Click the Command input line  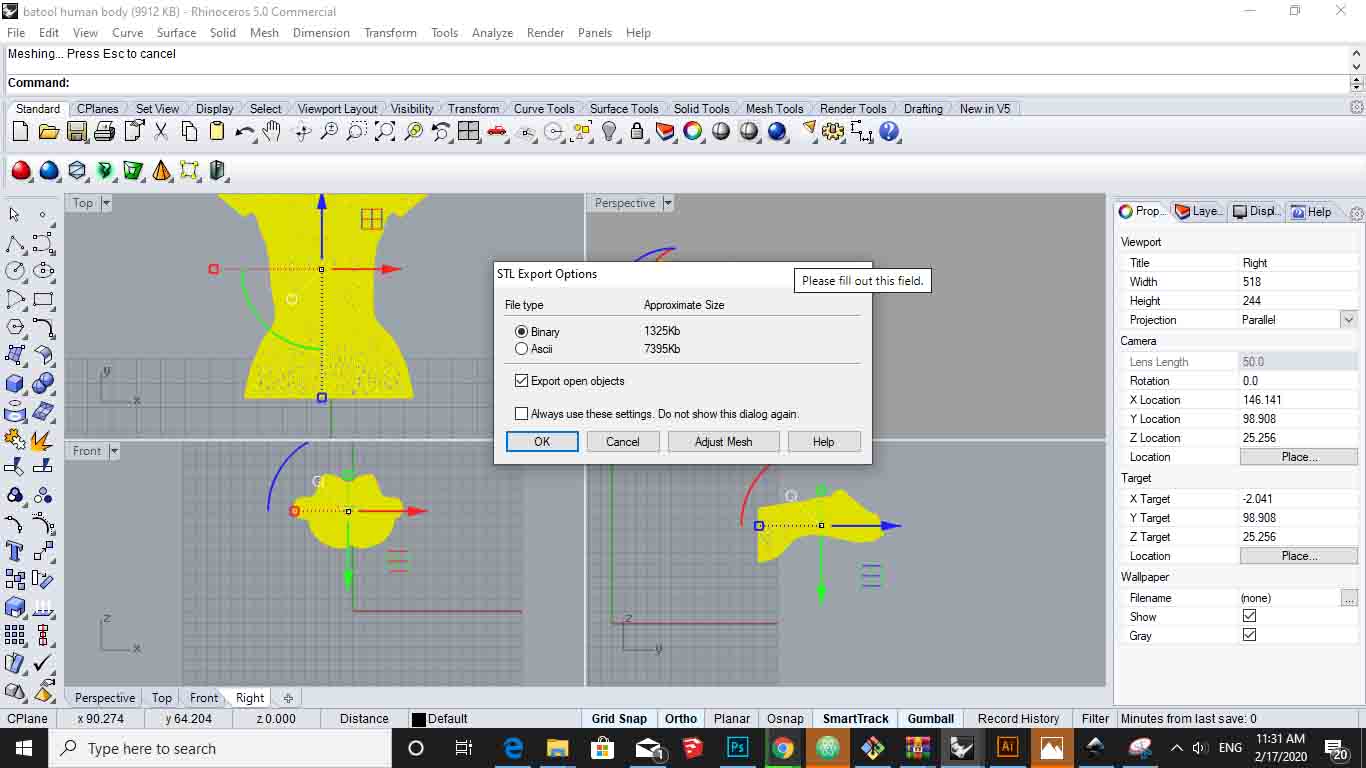tap(677, 83)
